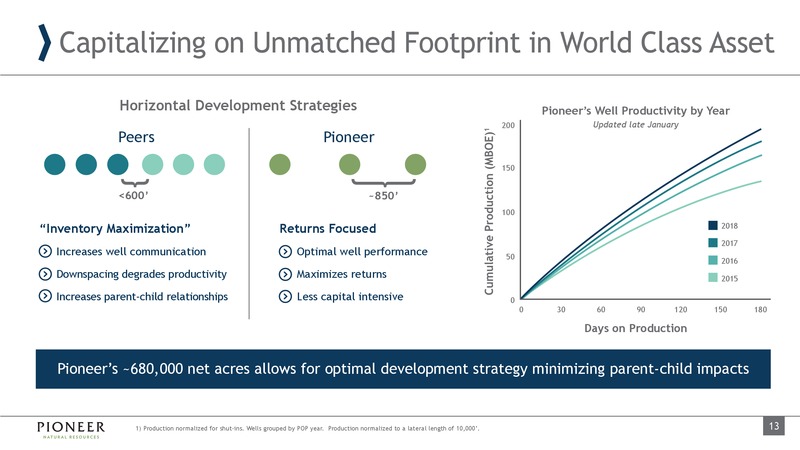Click the 'Increases parent-child relationships' text
The image size is (800, 450).
pyautogui.click(x=142, y=296)
